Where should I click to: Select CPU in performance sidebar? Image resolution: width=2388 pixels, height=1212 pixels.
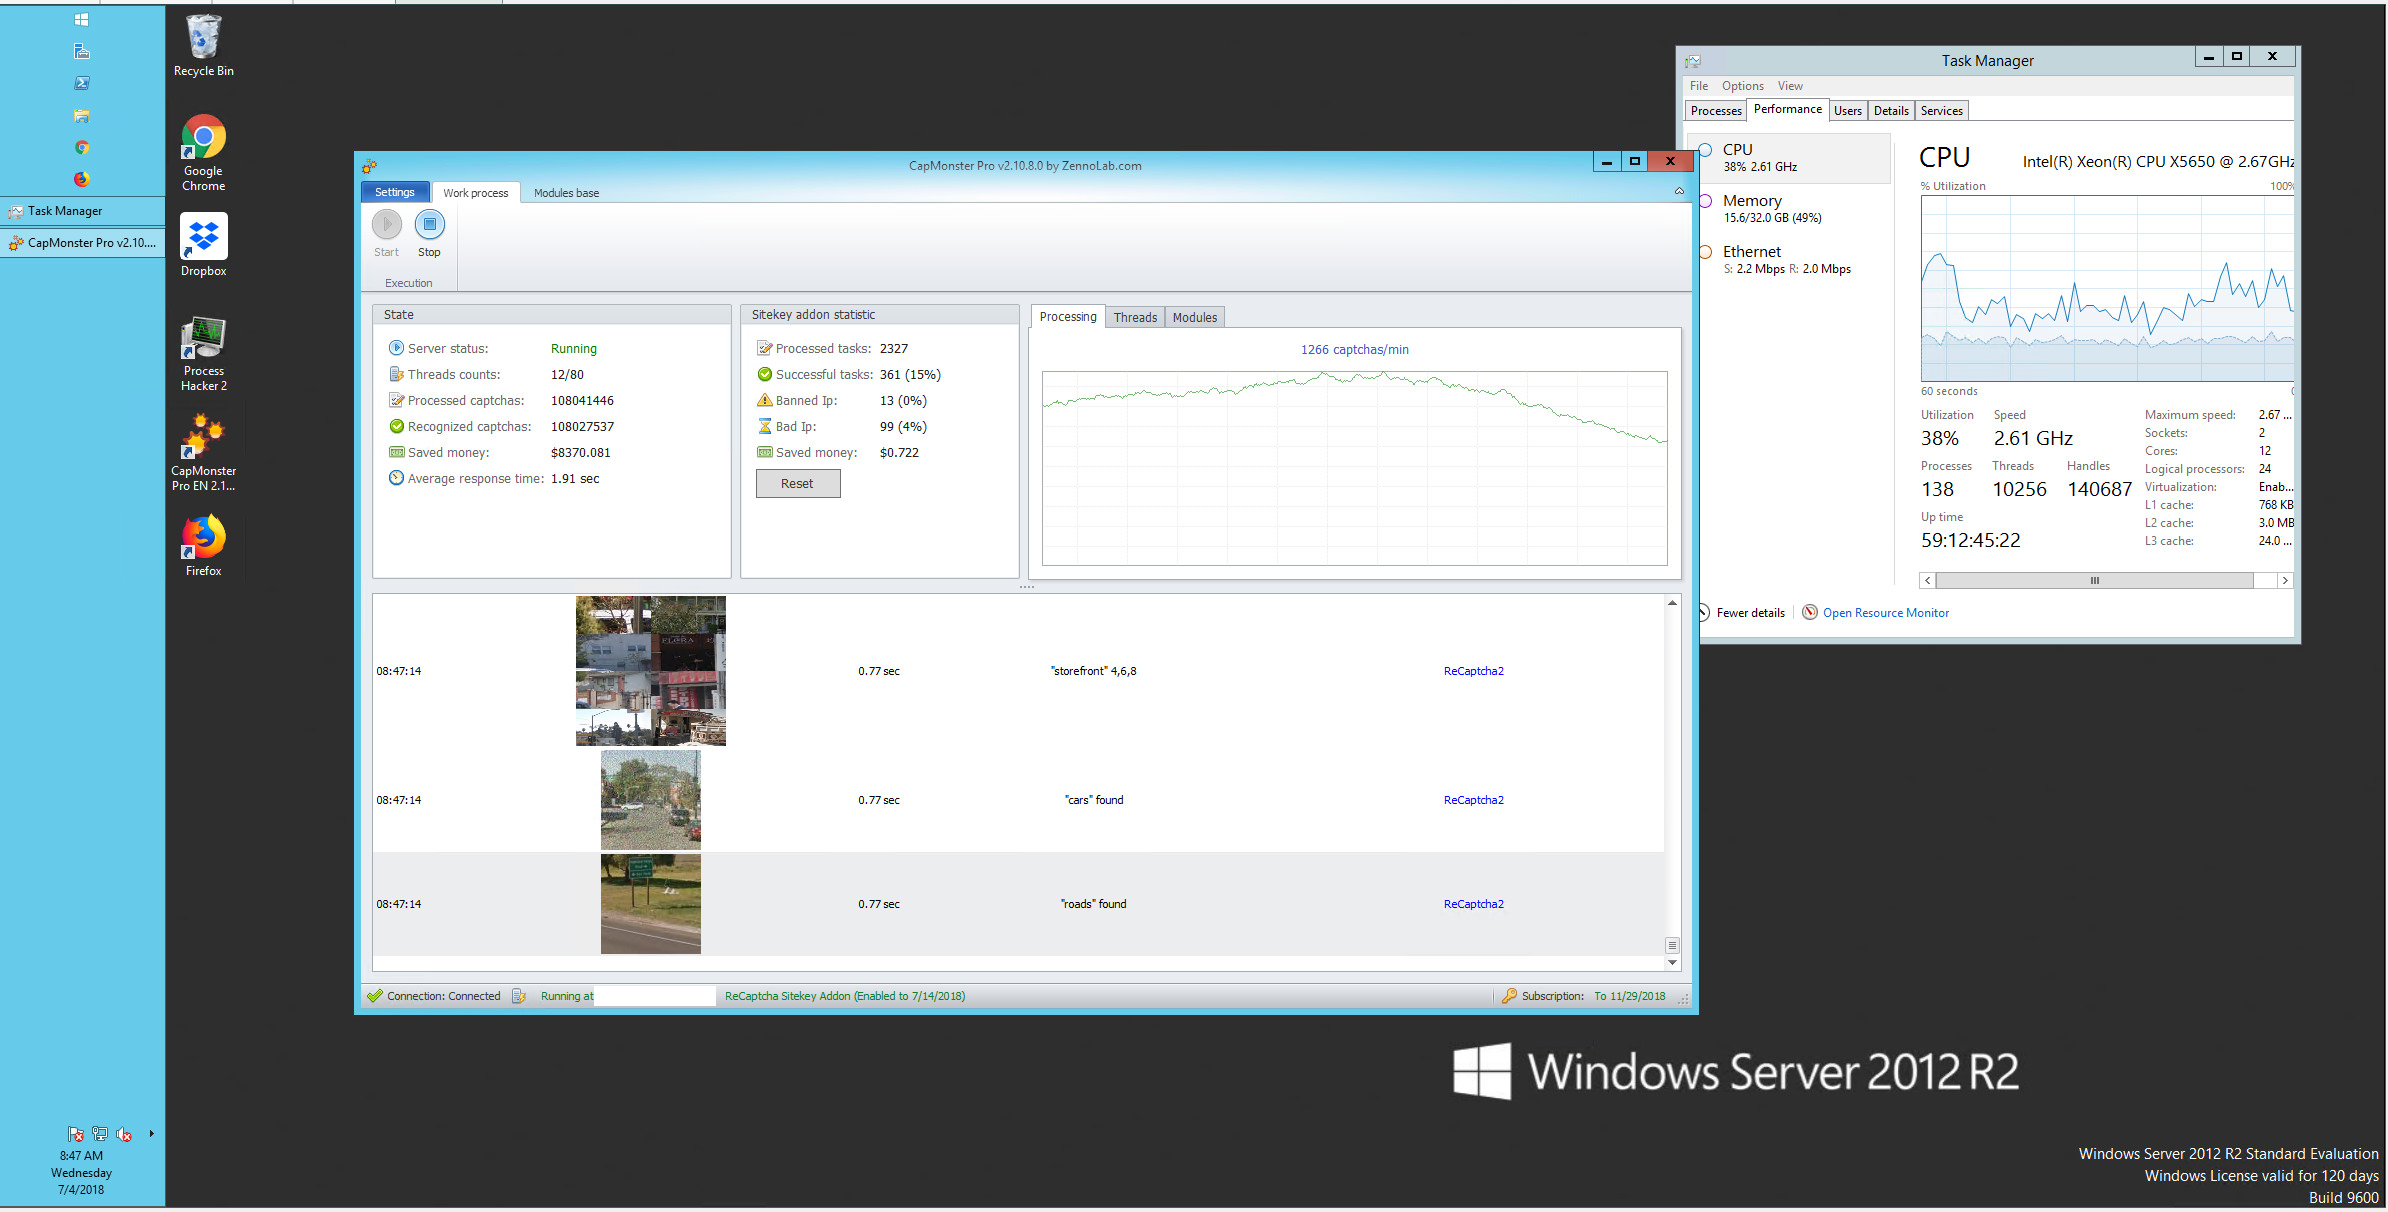pos(1794,158)
